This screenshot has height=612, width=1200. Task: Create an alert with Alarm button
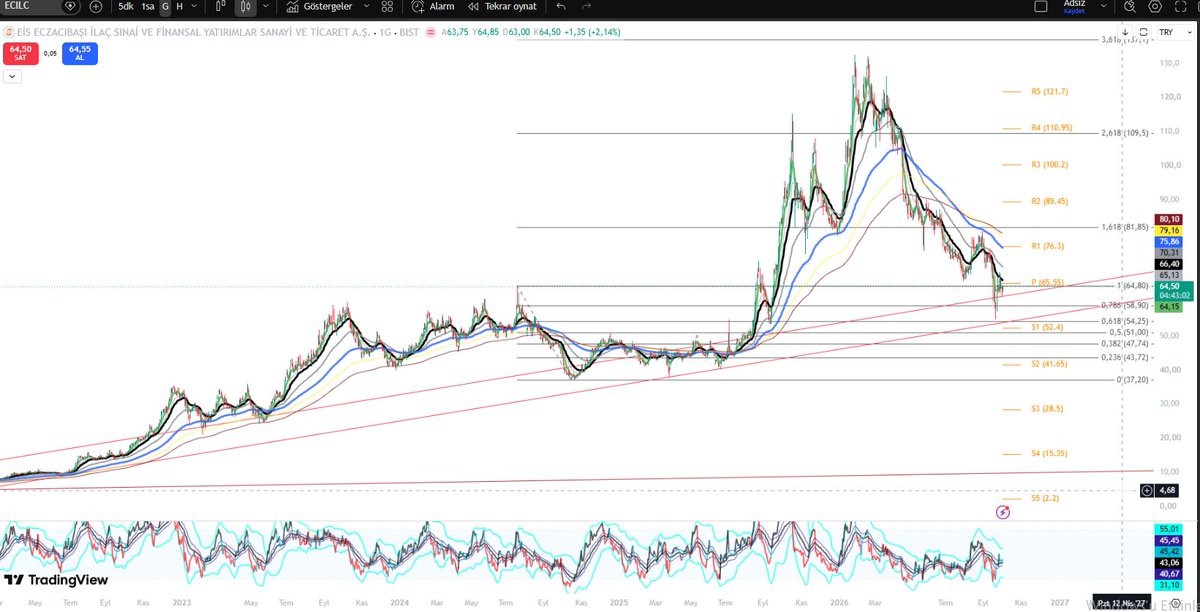[434, 6]
